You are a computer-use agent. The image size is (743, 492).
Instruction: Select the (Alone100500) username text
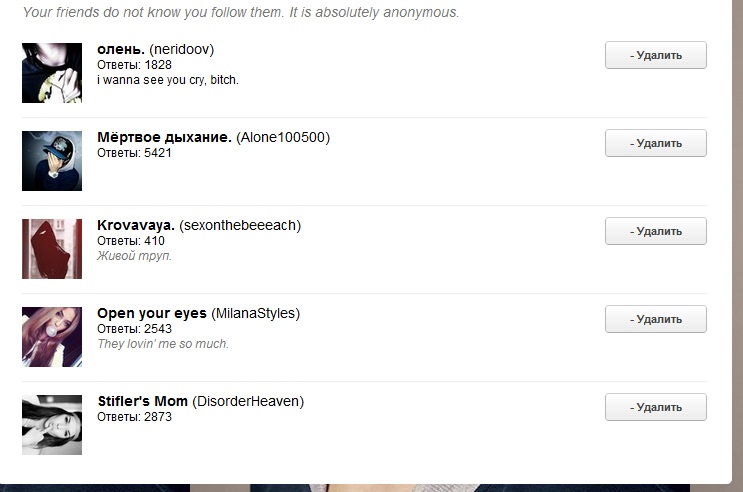pos(283,137)
